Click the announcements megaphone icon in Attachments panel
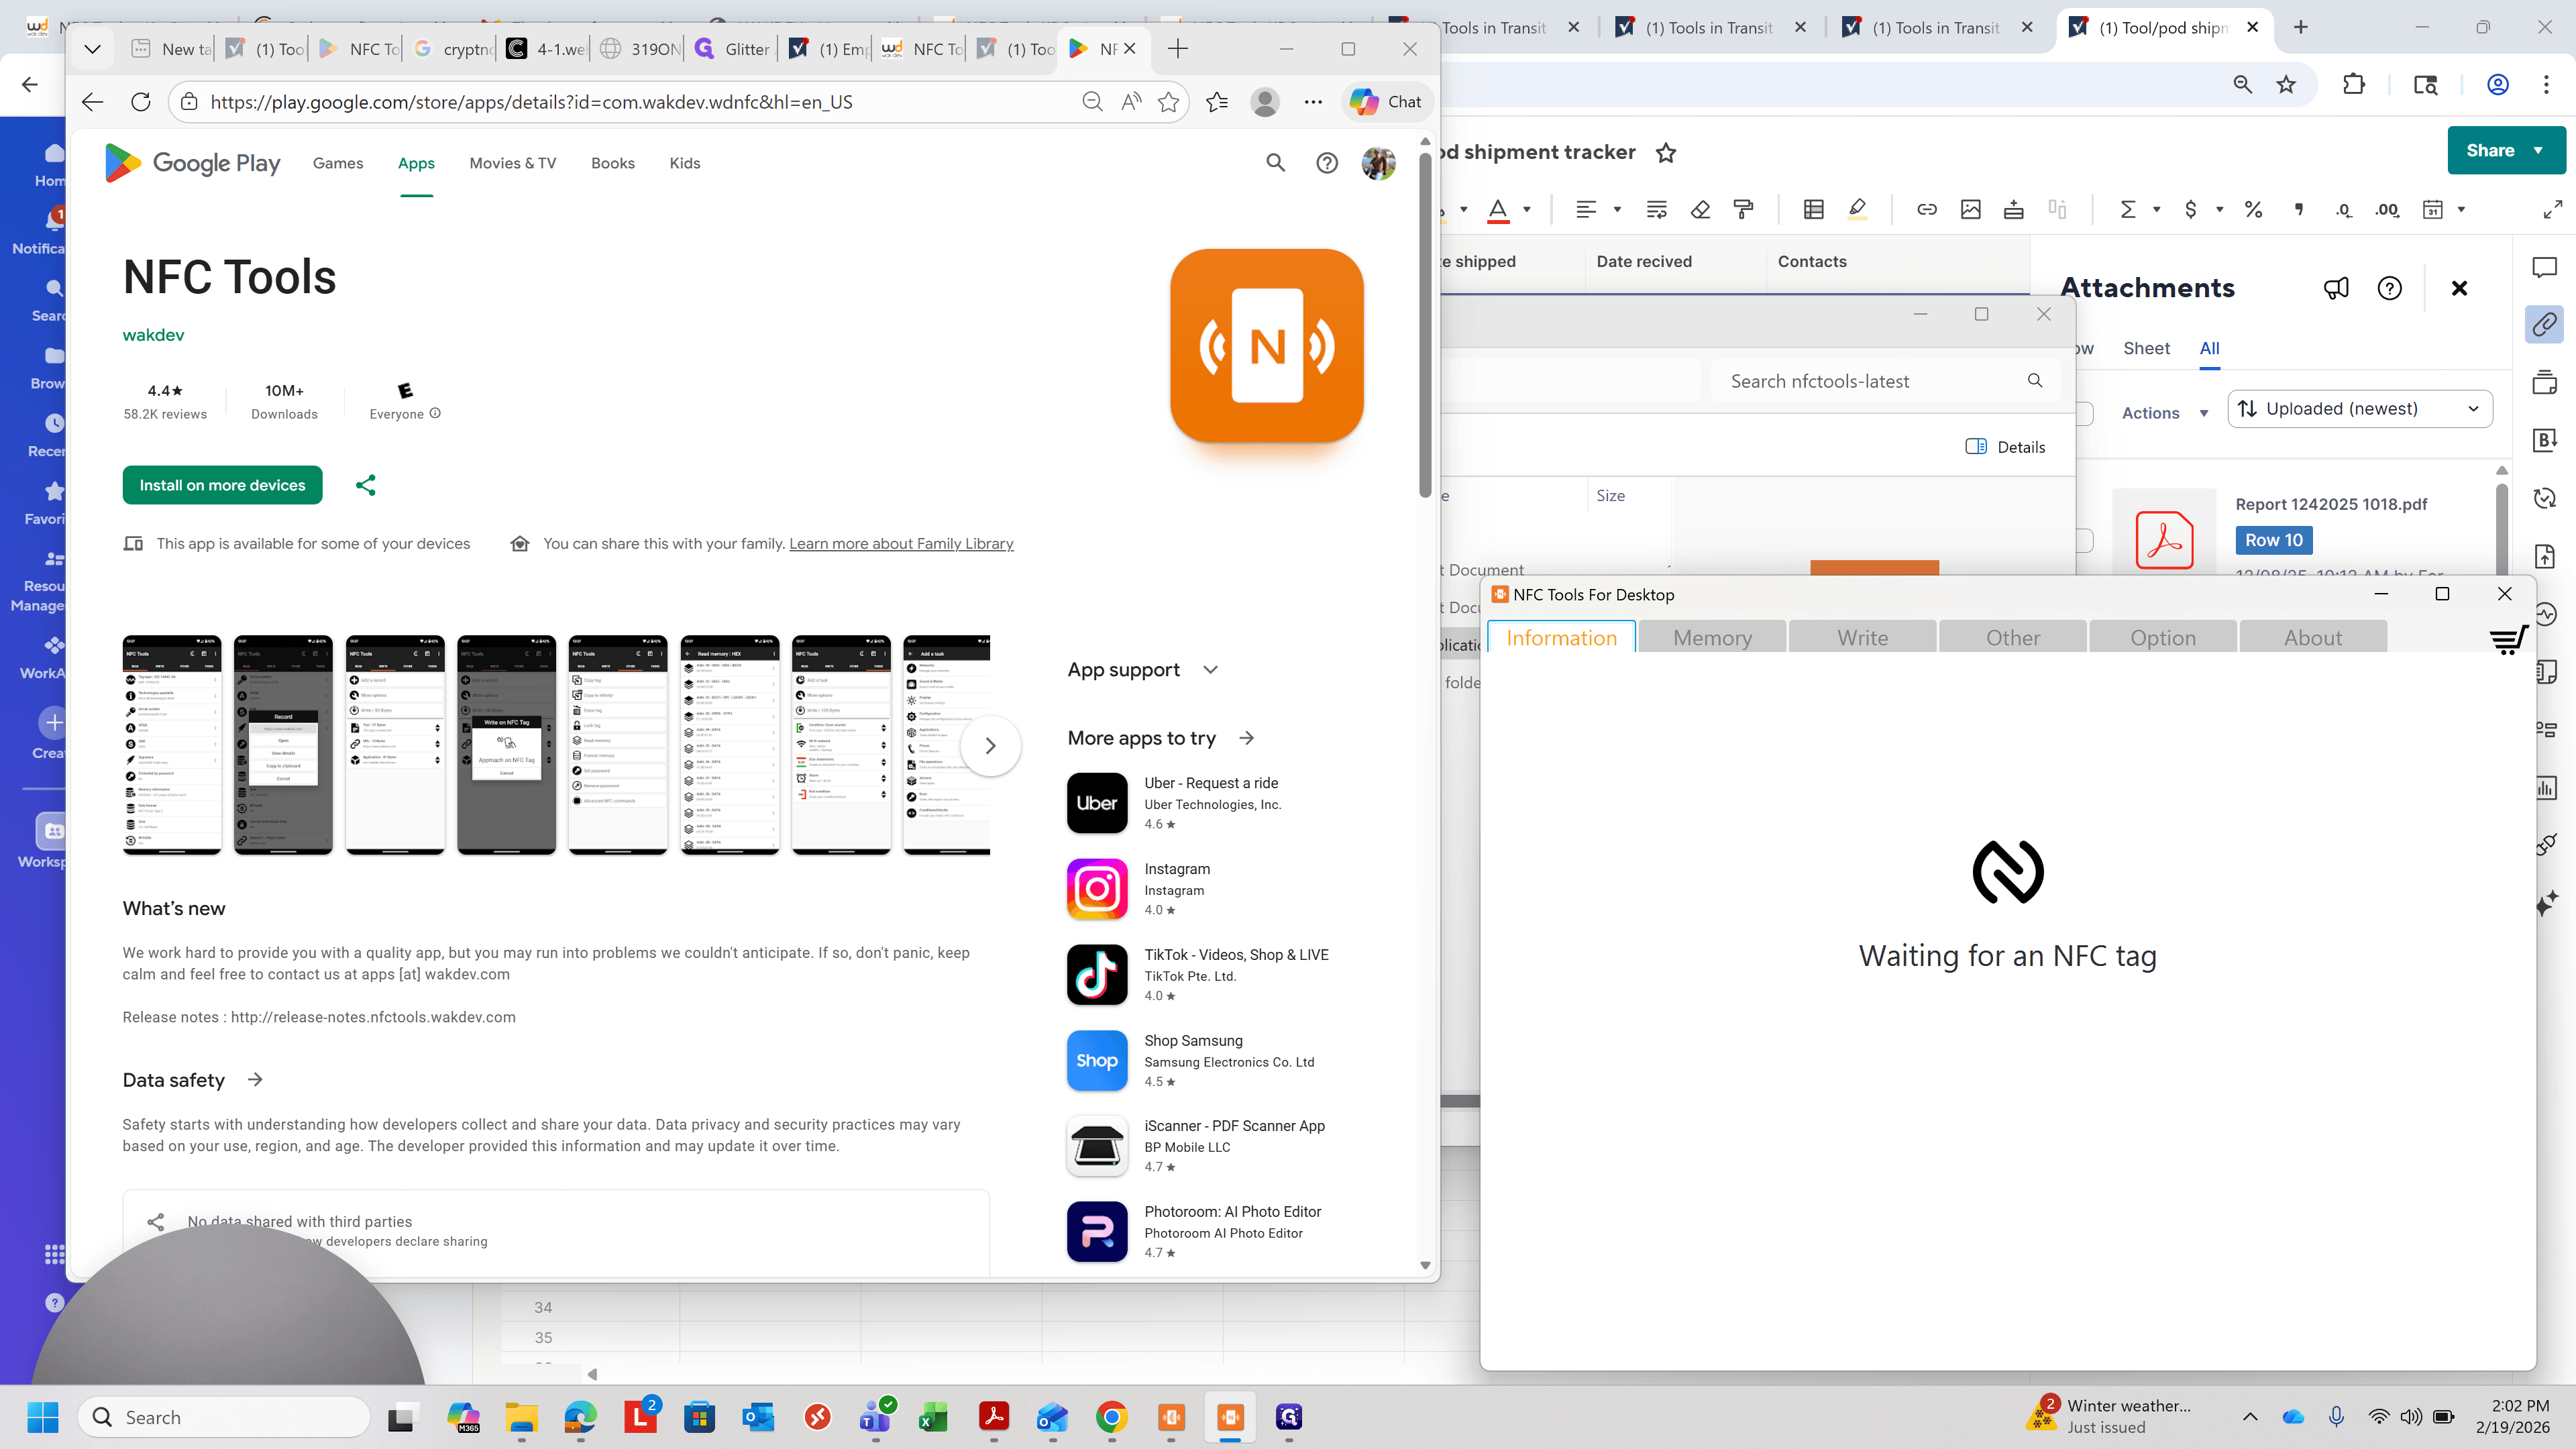The height and width of the screenshot is (1449, 2576). pos(2335,289)
